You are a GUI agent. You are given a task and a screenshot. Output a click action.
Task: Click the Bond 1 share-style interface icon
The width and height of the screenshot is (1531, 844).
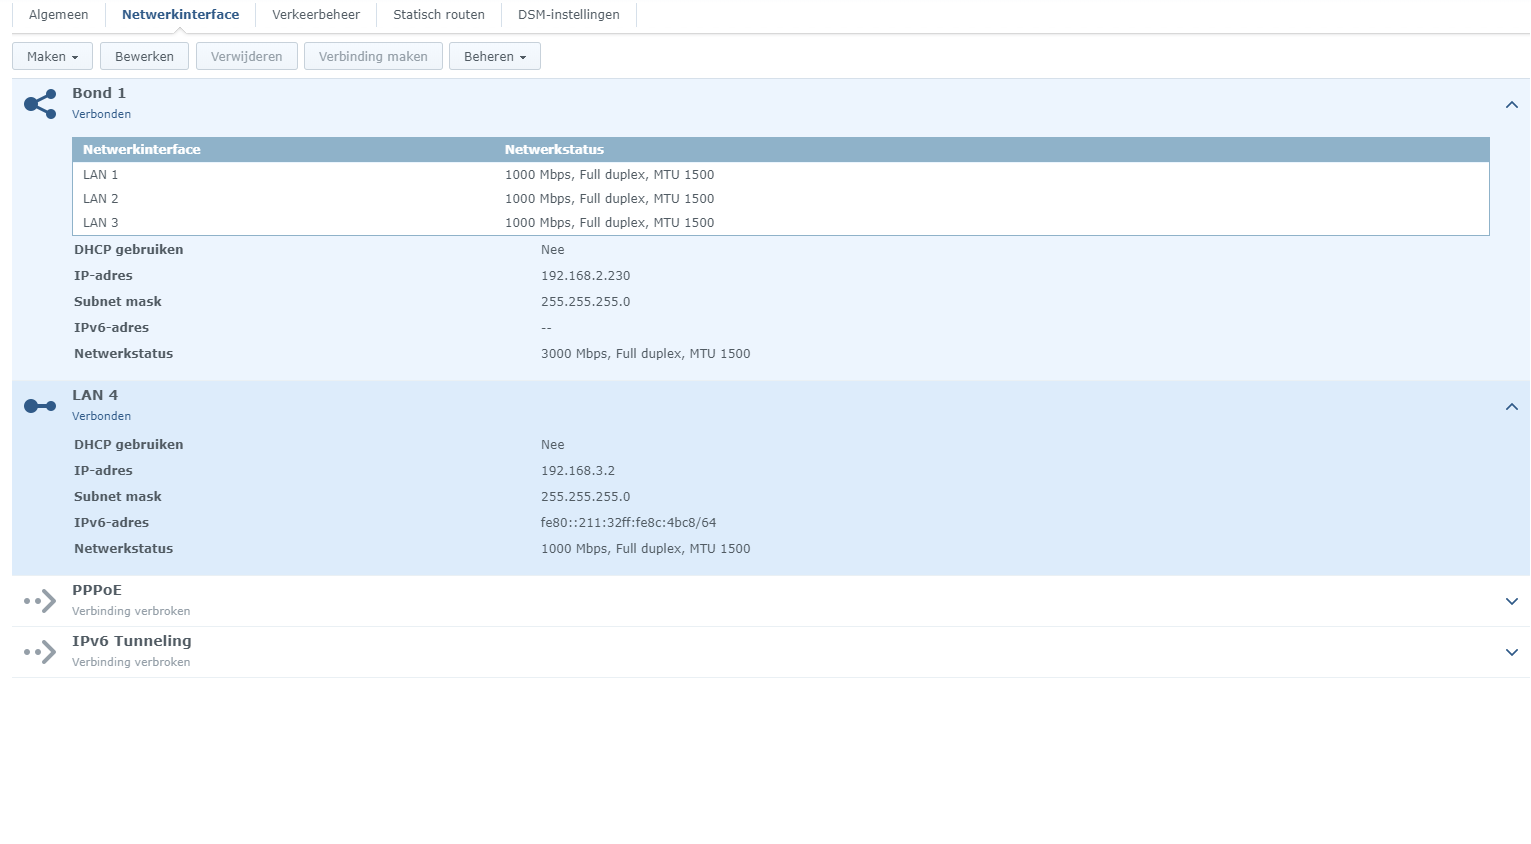click(x=40, y=104)
